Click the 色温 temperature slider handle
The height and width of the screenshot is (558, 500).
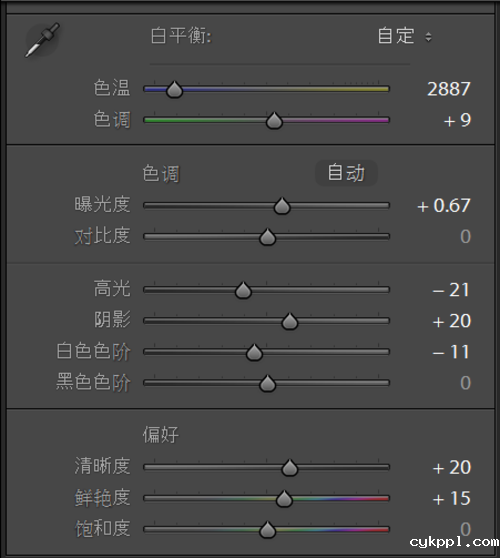coord(174,89)
